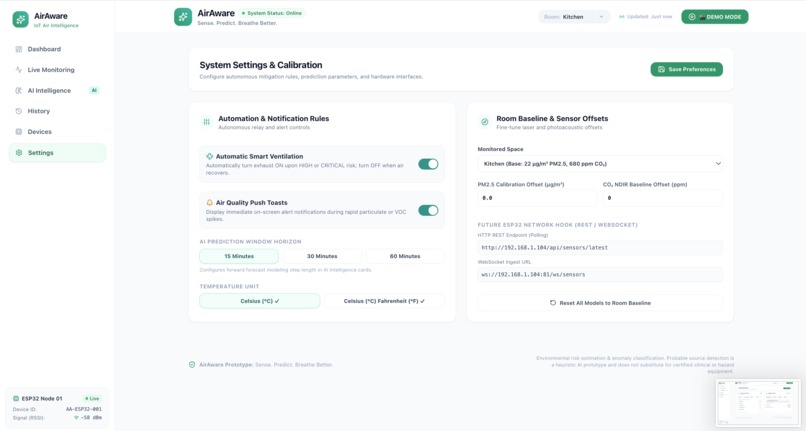Screen dimensions: 806x431
Task: Click the PM2.5 Calibration Offset field
Action: (537, 198)
